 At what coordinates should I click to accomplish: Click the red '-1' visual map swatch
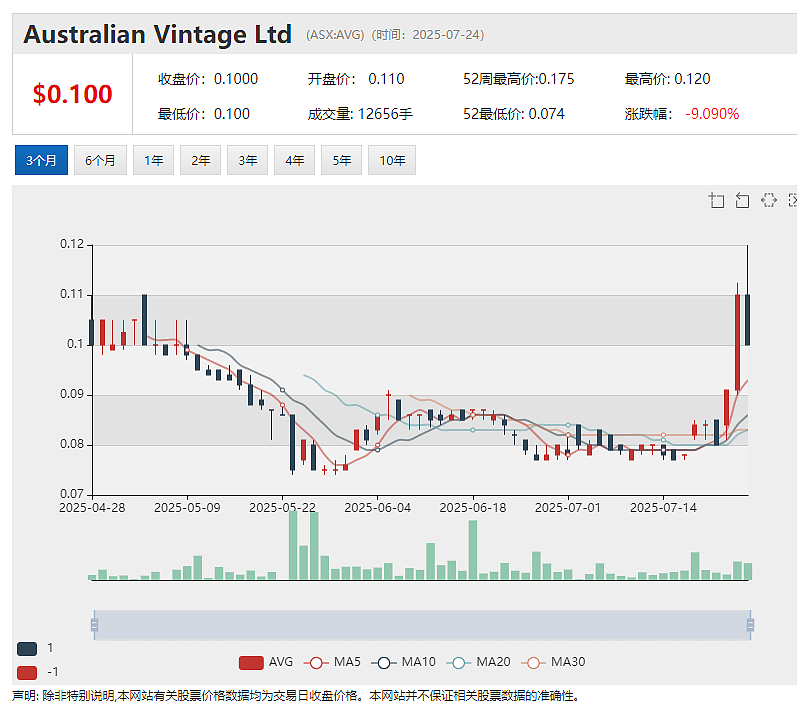point(27,673)
